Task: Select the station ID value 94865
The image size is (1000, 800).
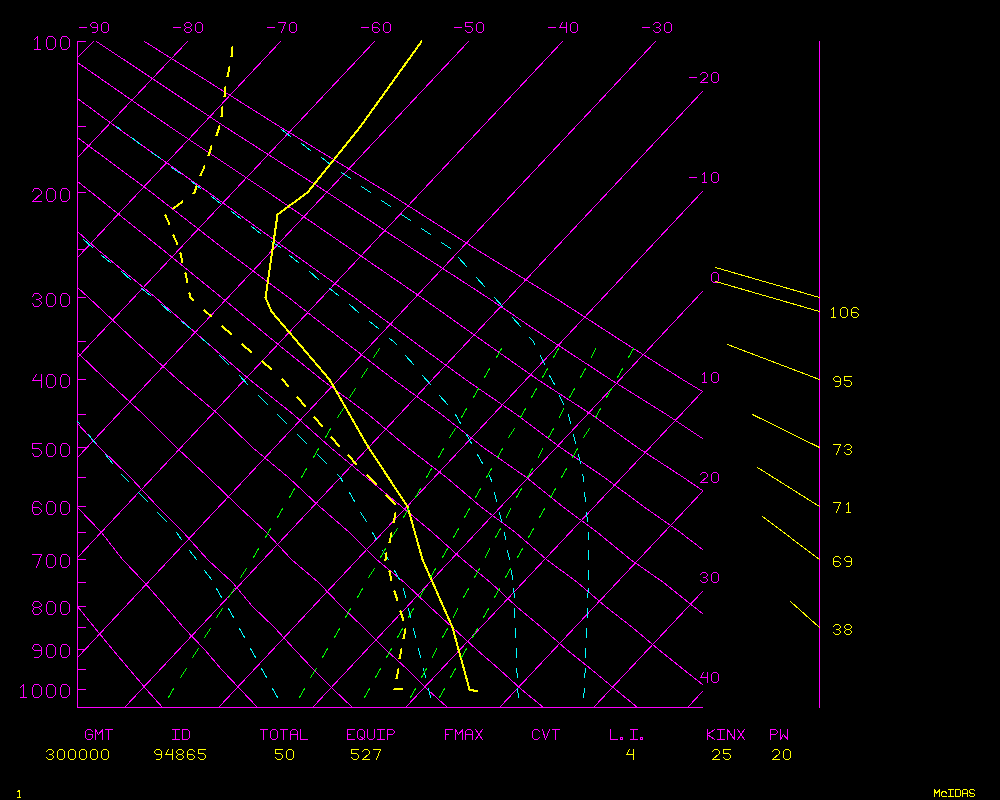Action: click(x=180, y=755)
